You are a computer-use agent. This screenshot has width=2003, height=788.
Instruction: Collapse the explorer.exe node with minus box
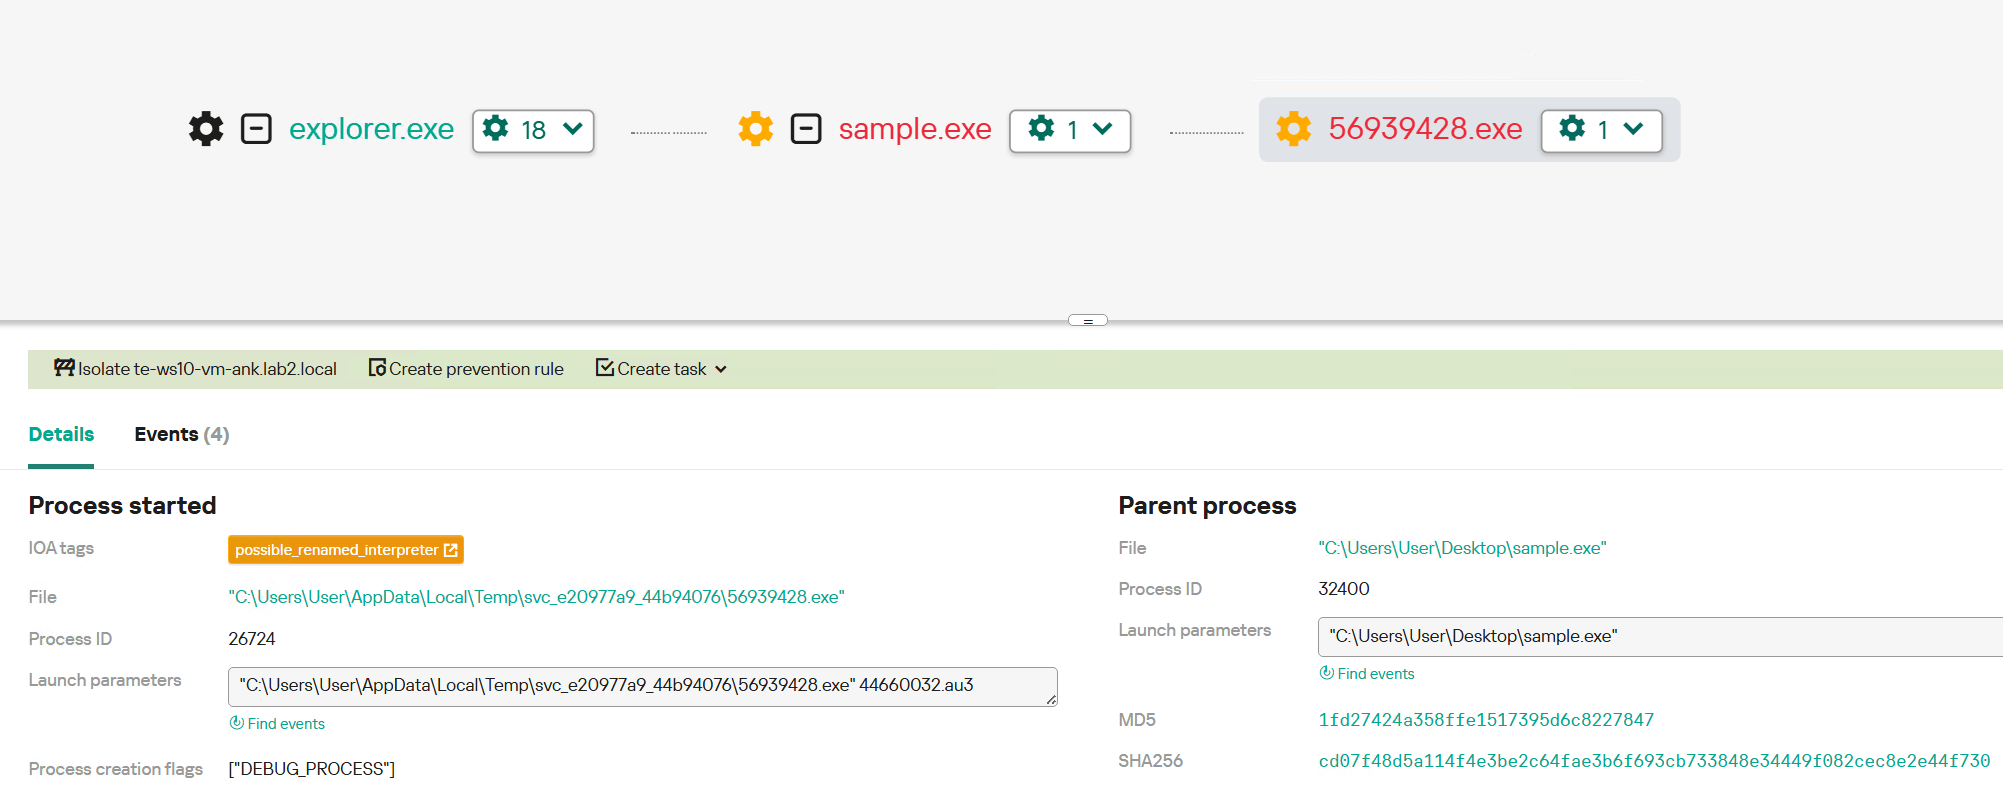[256, 129]
